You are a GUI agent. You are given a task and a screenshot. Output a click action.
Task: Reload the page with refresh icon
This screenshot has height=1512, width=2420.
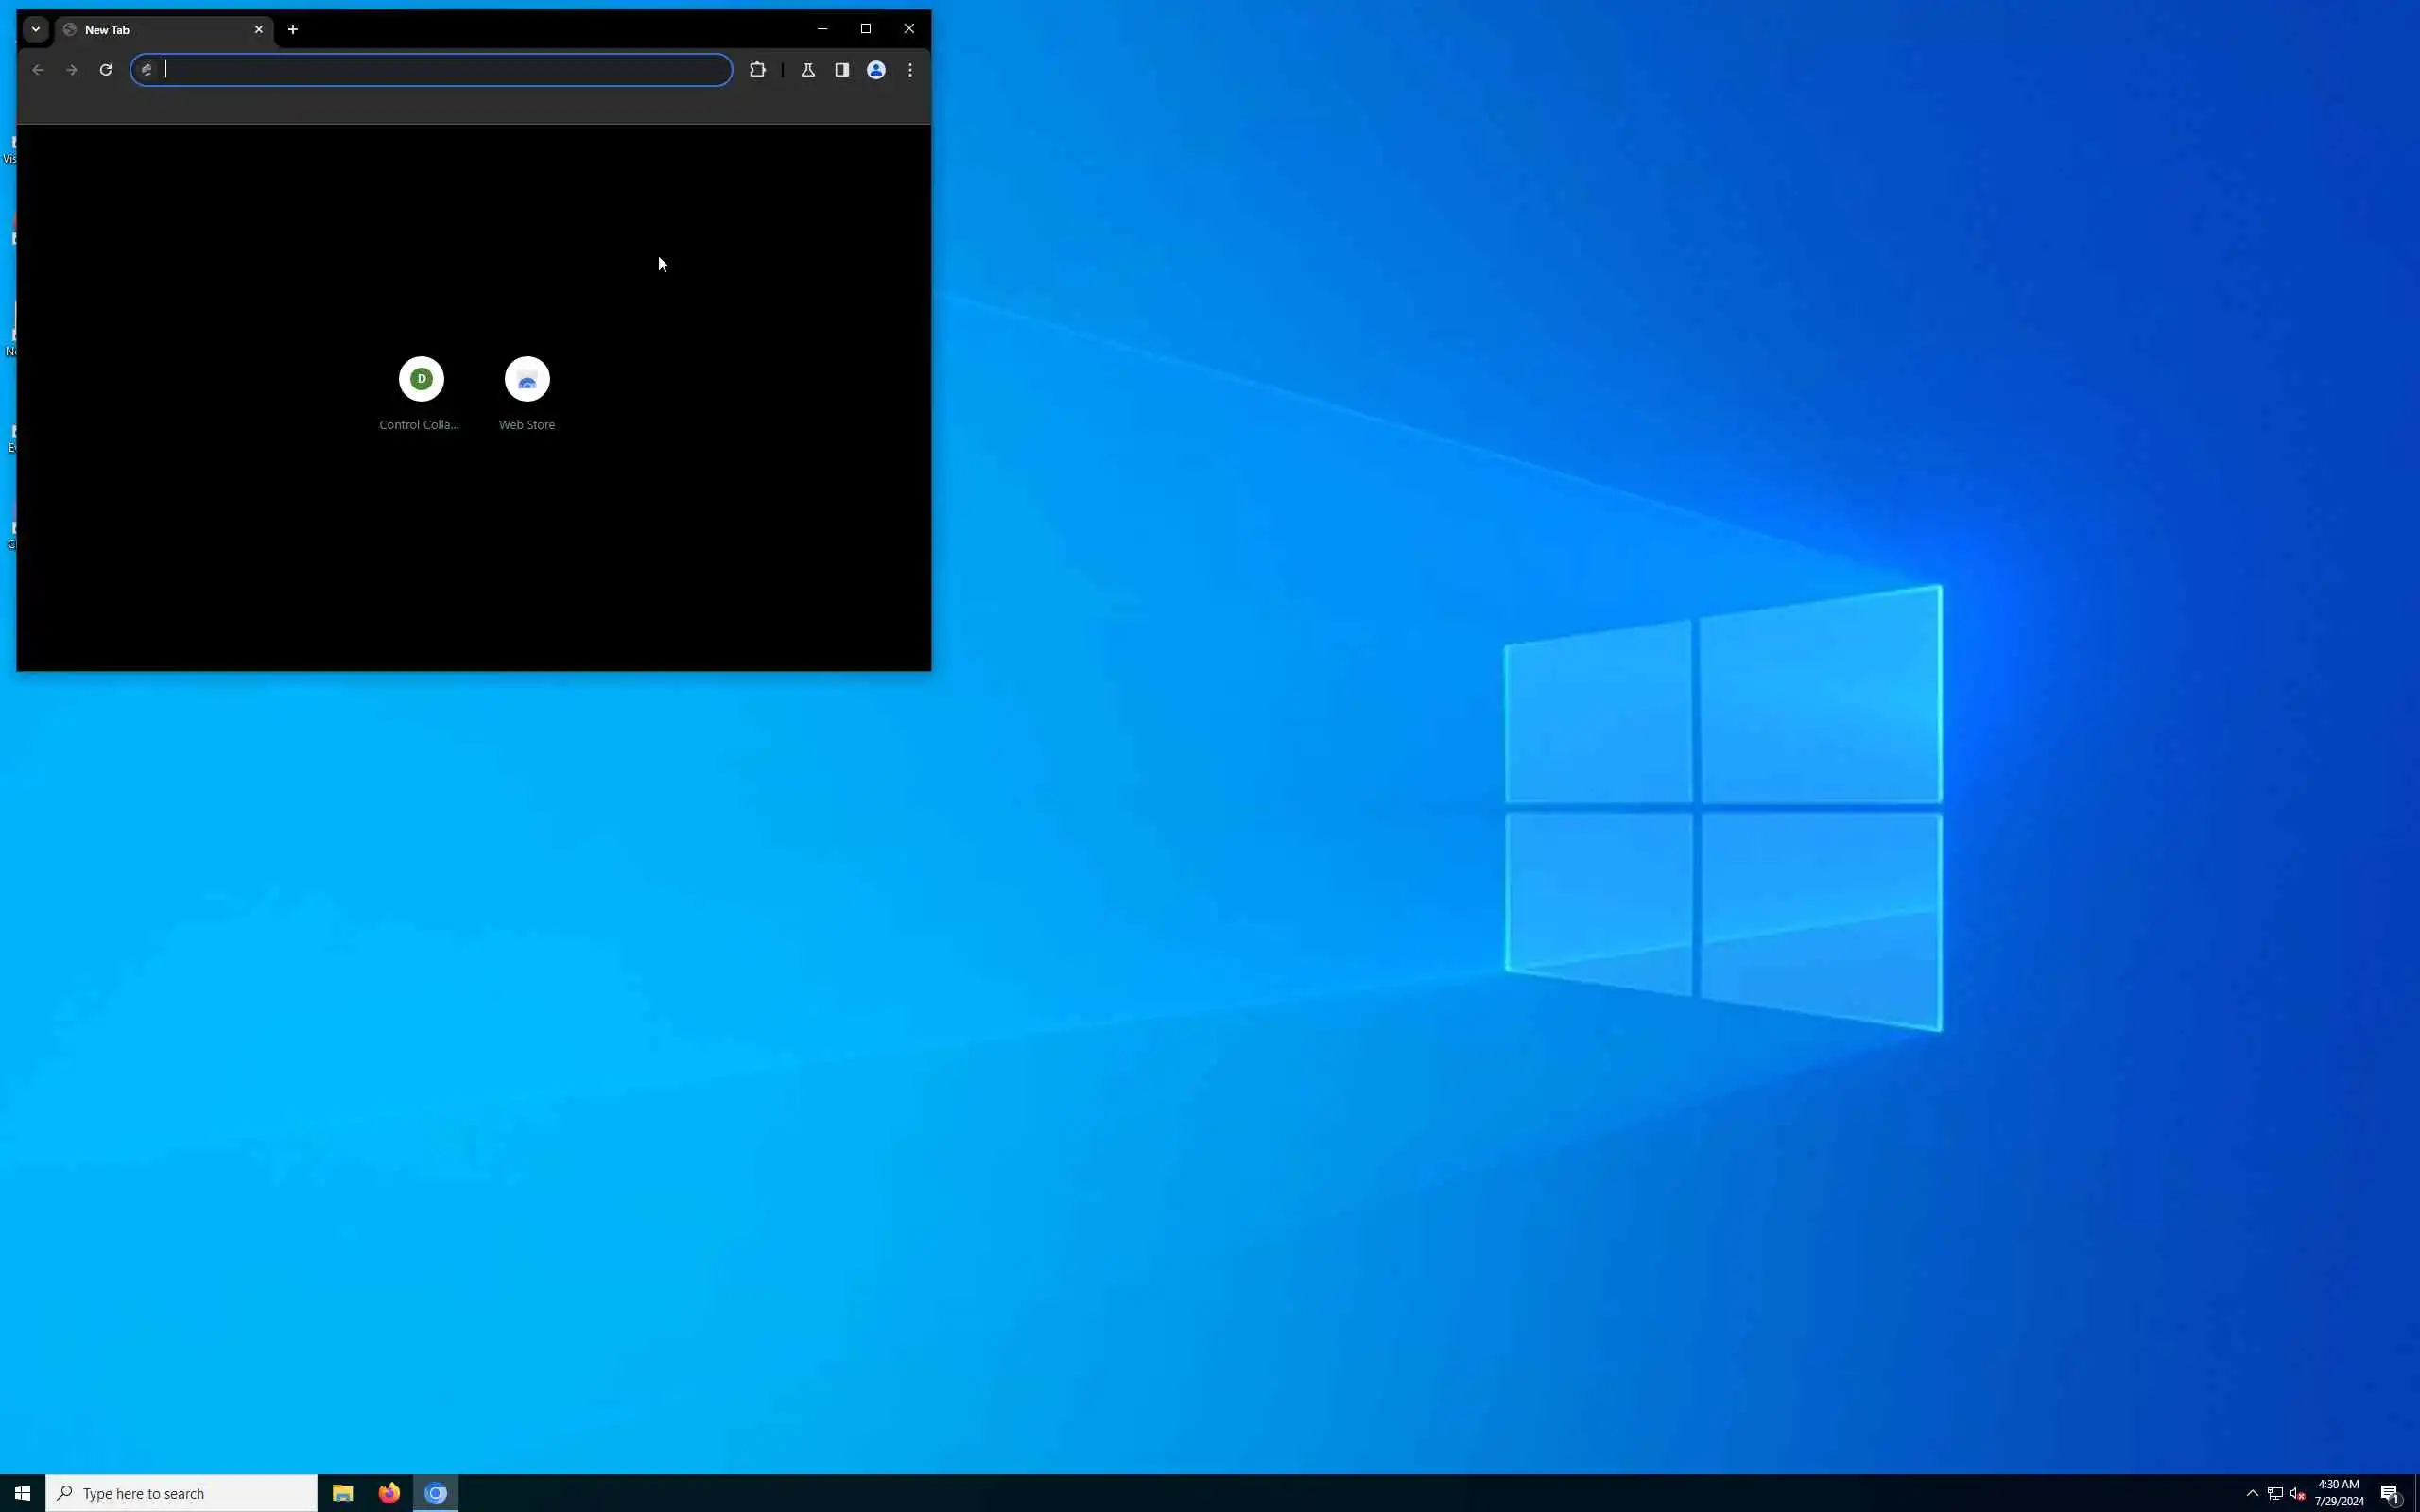106,70
